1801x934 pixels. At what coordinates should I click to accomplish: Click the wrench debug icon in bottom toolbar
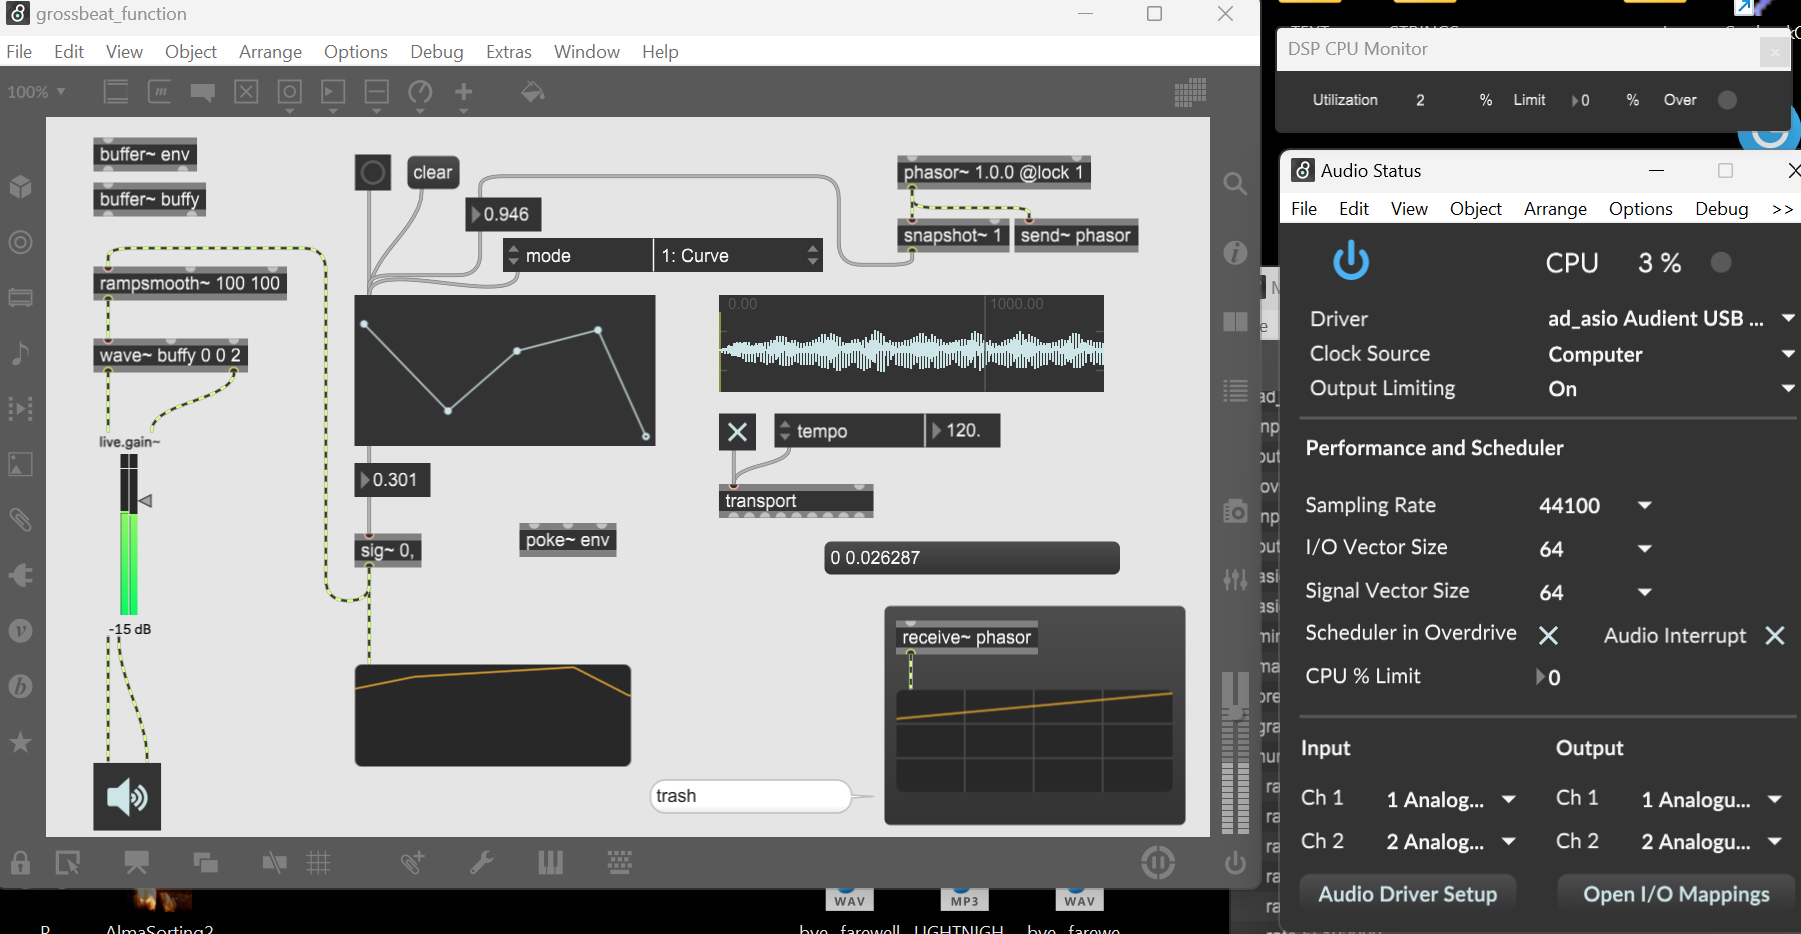tap(482, 863)
